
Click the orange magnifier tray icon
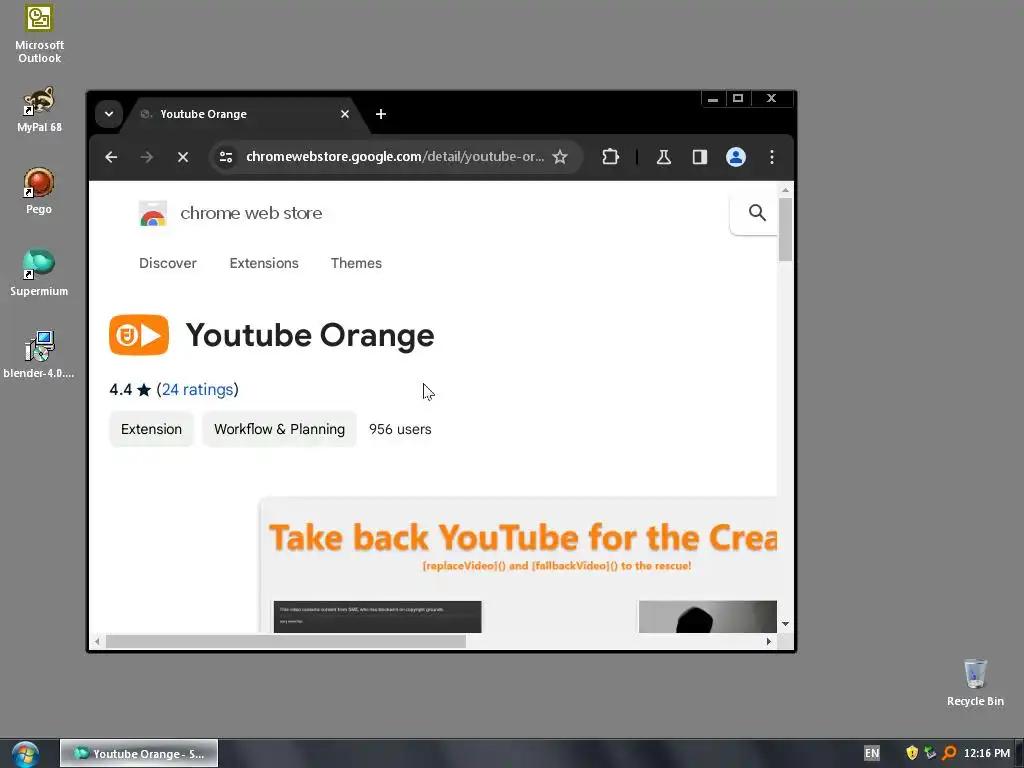[x=949, y=753]
